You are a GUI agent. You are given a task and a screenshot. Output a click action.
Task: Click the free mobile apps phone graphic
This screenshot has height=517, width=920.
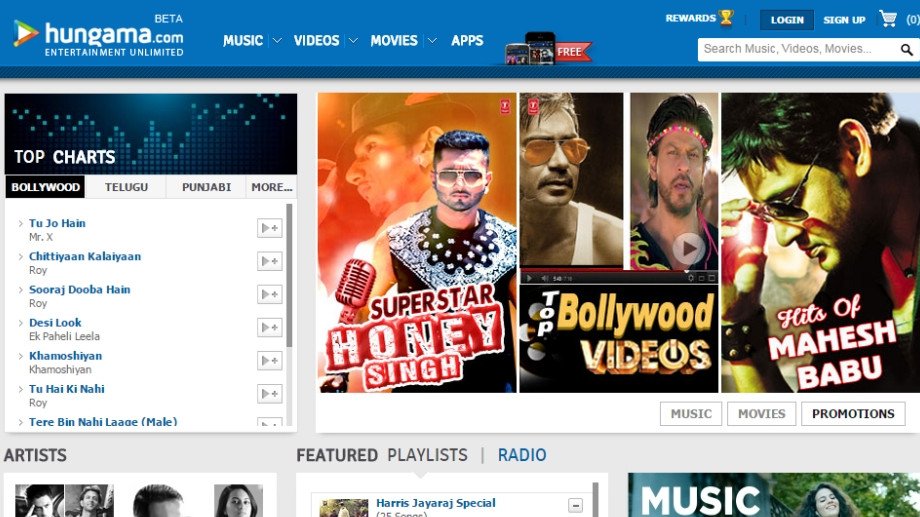pyautogui.click(x=548, y=49)
